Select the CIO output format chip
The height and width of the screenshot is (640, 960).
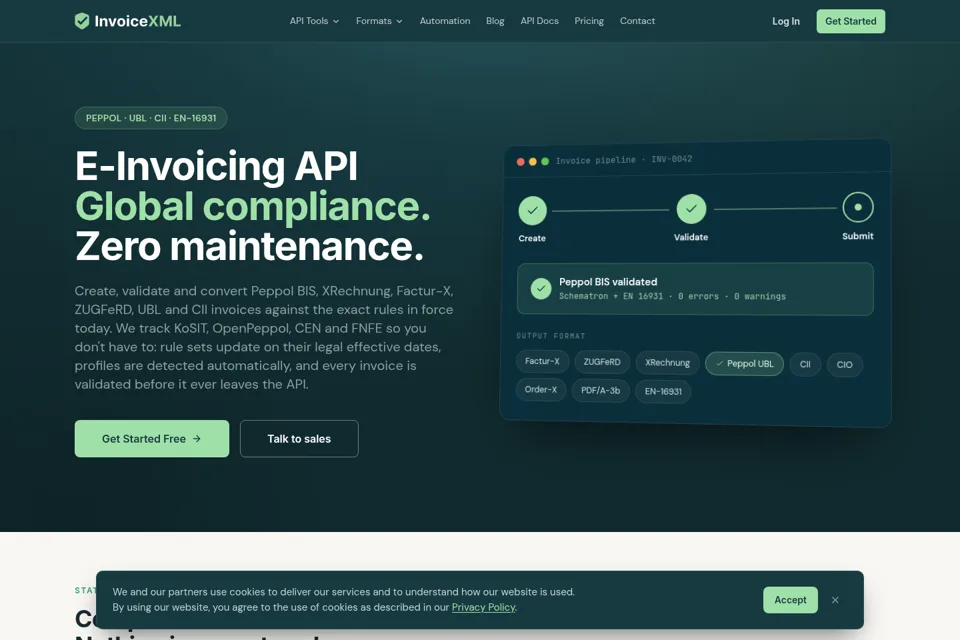(x=844, y=365)
